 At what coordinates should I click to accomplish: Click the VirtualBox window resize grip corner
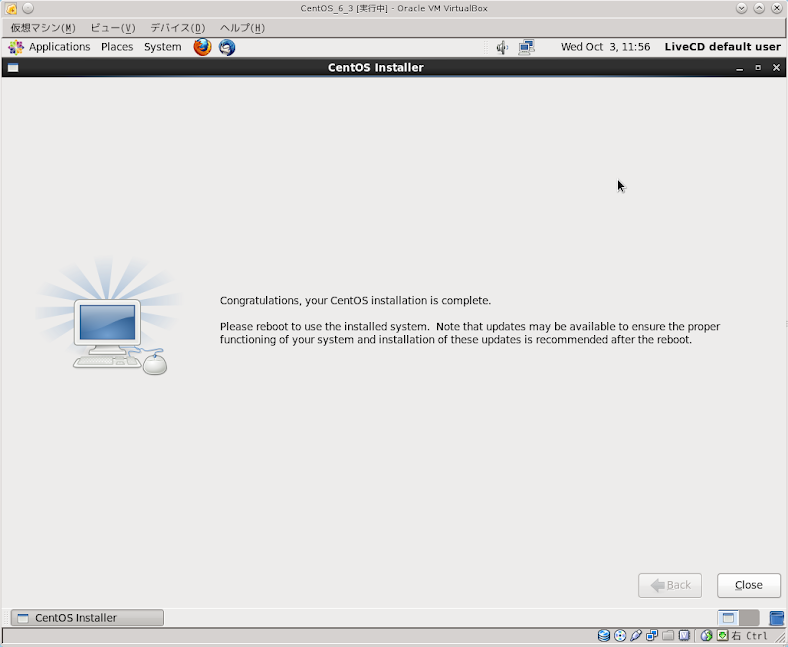[x=780, y=637]
